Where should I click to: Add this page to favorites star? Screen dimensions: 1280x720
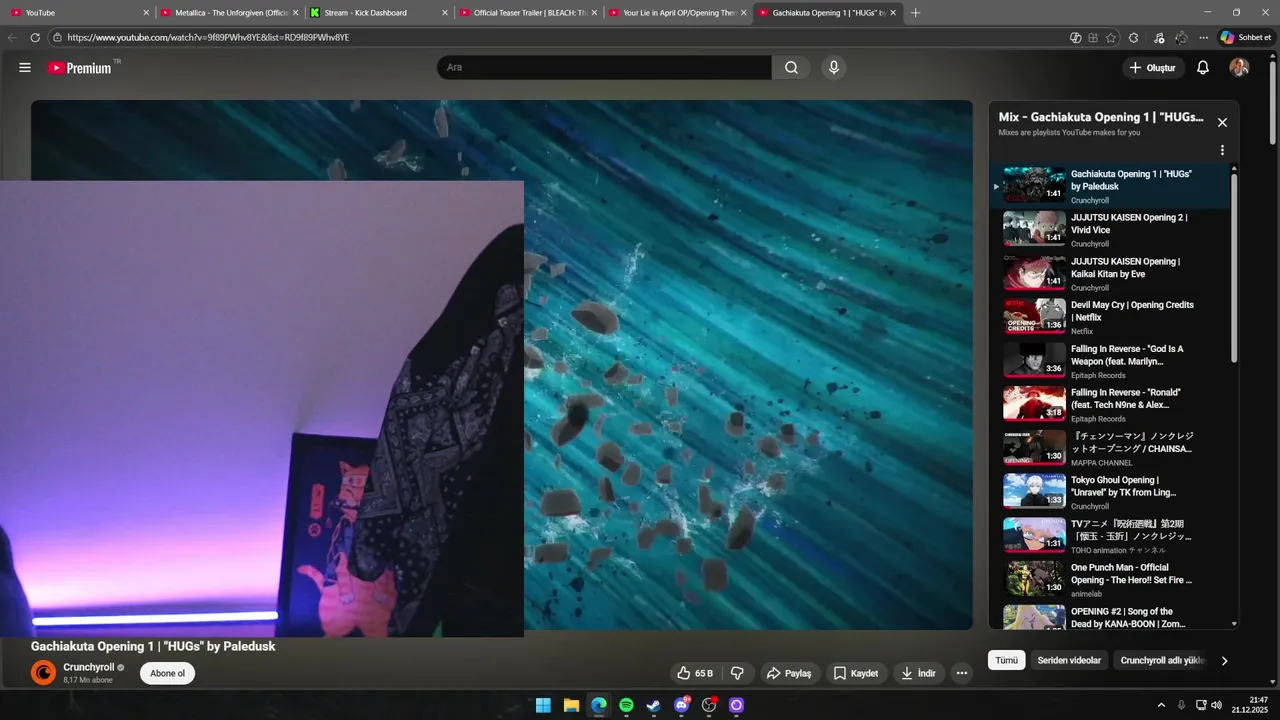(x=1111, y=38)
